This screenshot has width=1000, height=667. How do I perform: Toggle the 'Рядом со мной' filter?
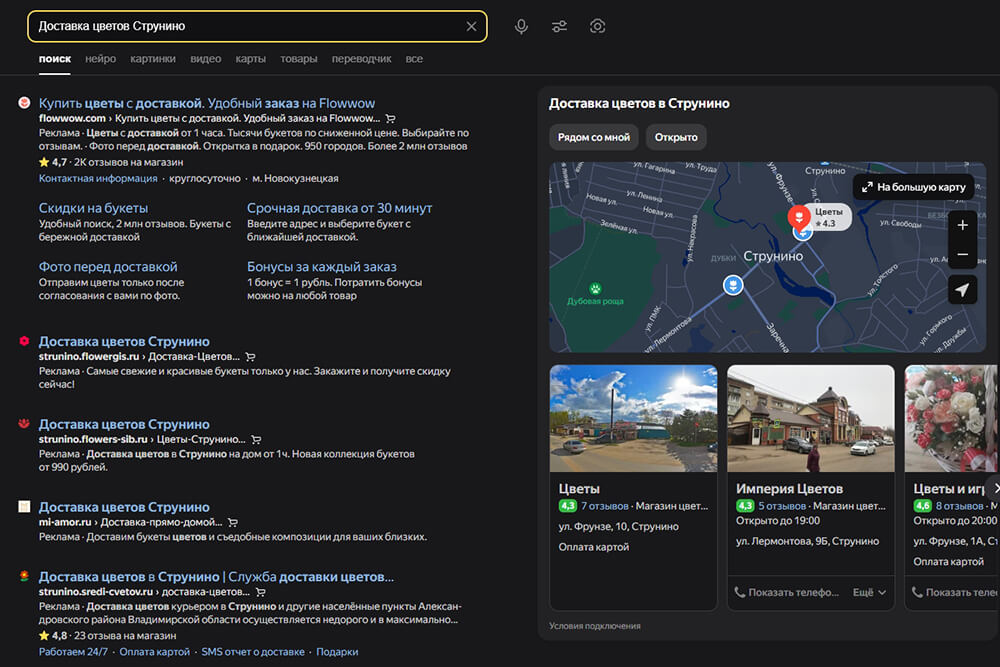[594, 137]
